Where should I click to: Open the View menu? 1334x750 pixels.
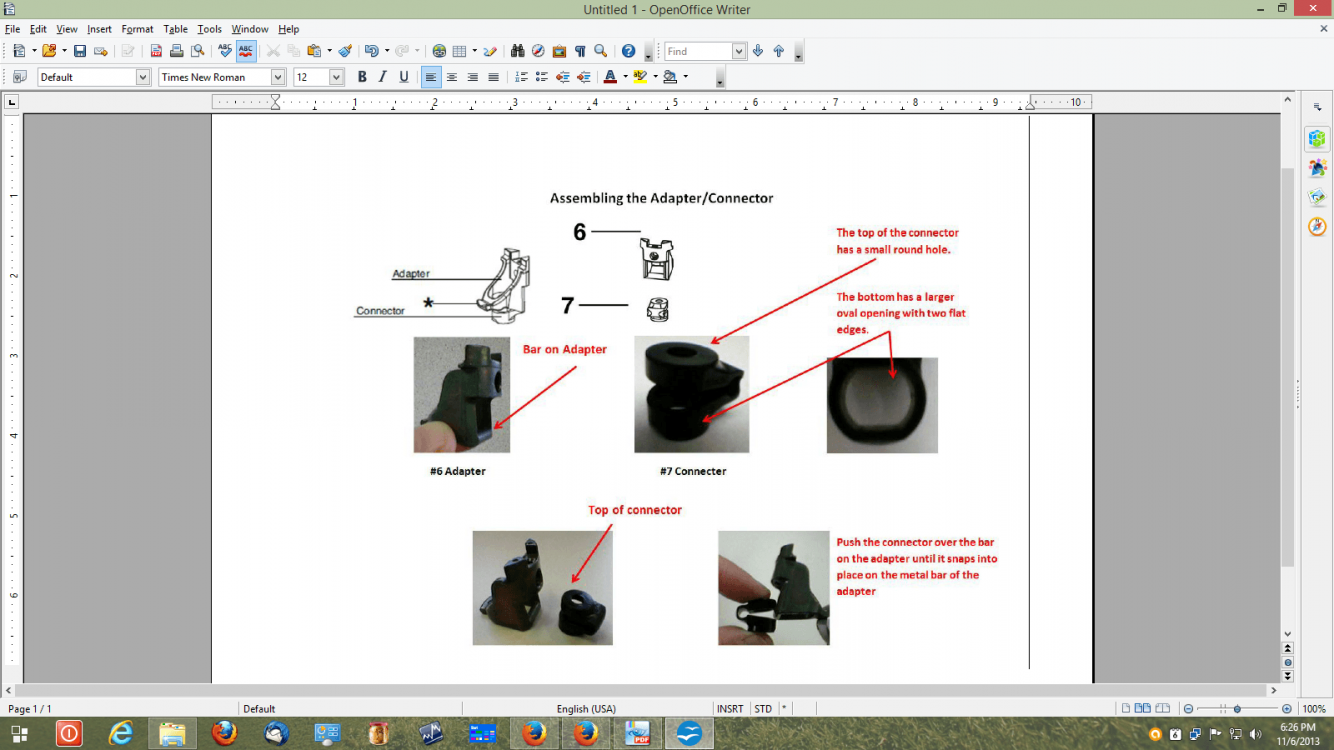[x=67, y=29]
